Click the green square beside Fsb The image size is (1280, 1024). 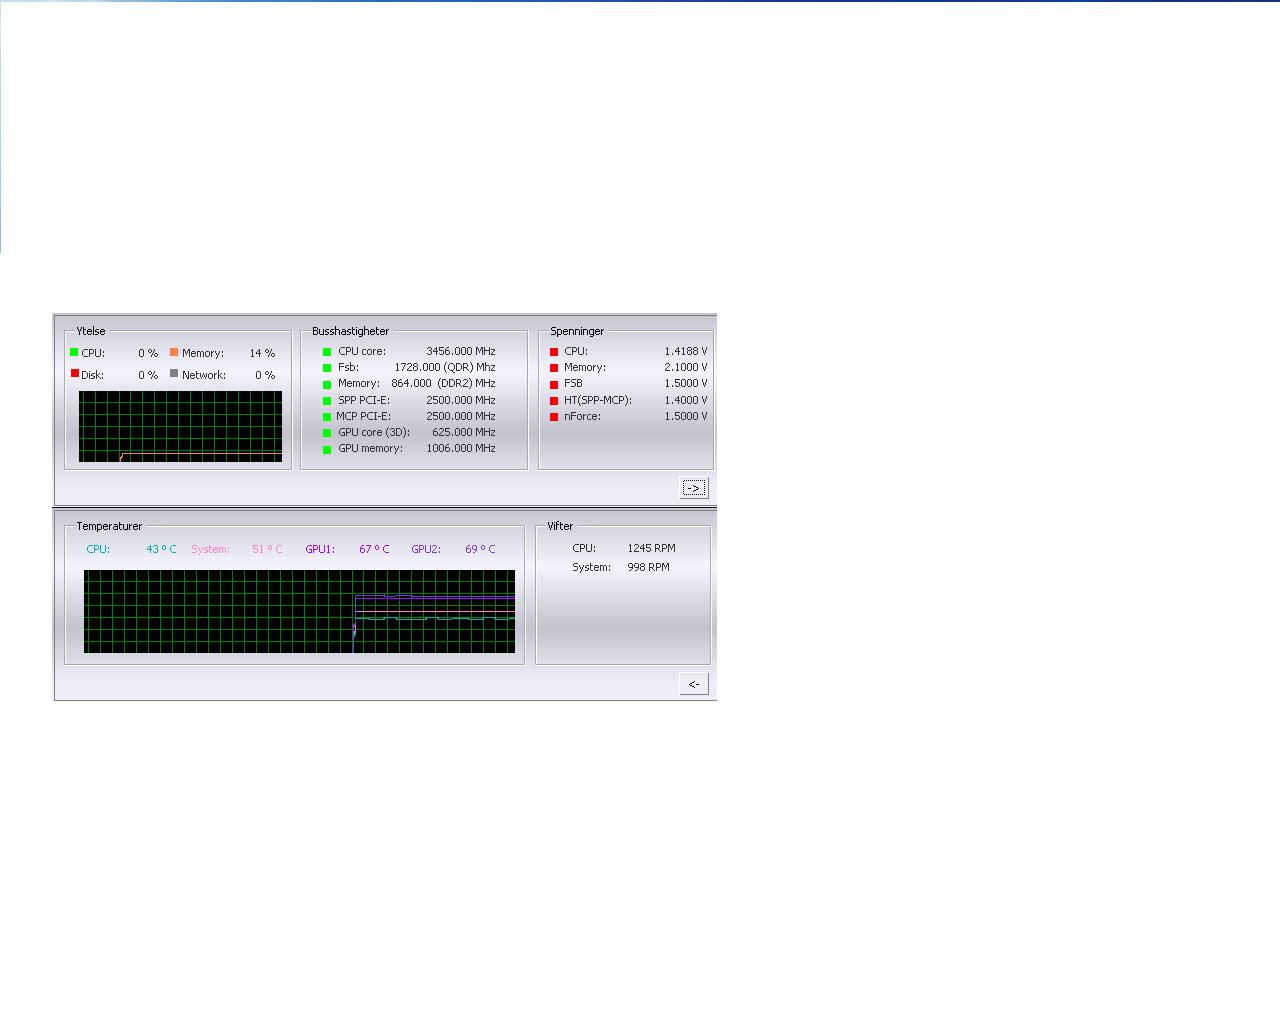coord(327,368)
